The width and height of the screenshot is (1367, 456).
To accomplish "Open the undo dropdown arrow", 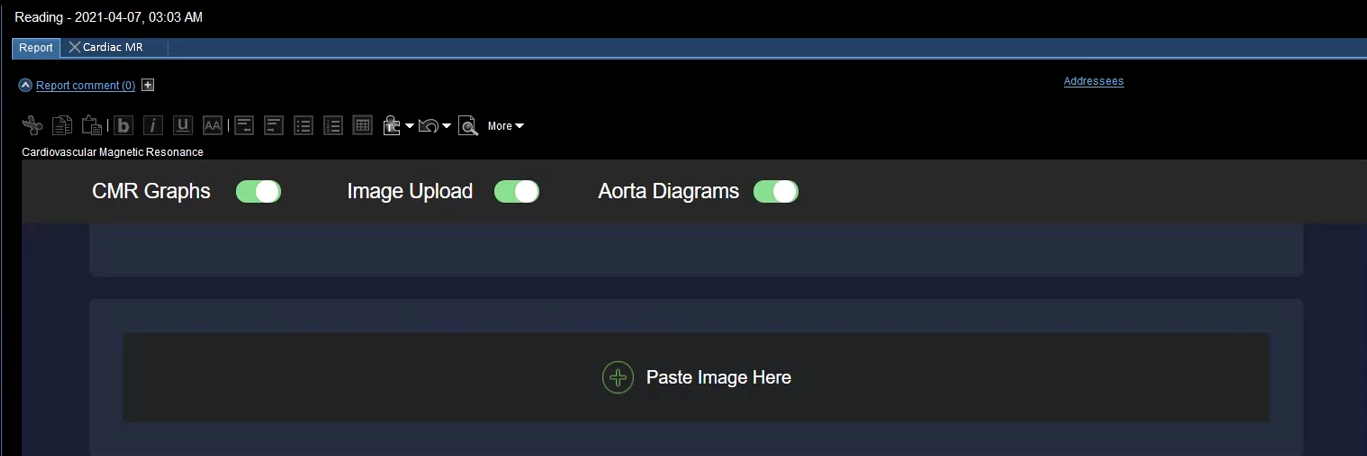I will pos(446,126).
